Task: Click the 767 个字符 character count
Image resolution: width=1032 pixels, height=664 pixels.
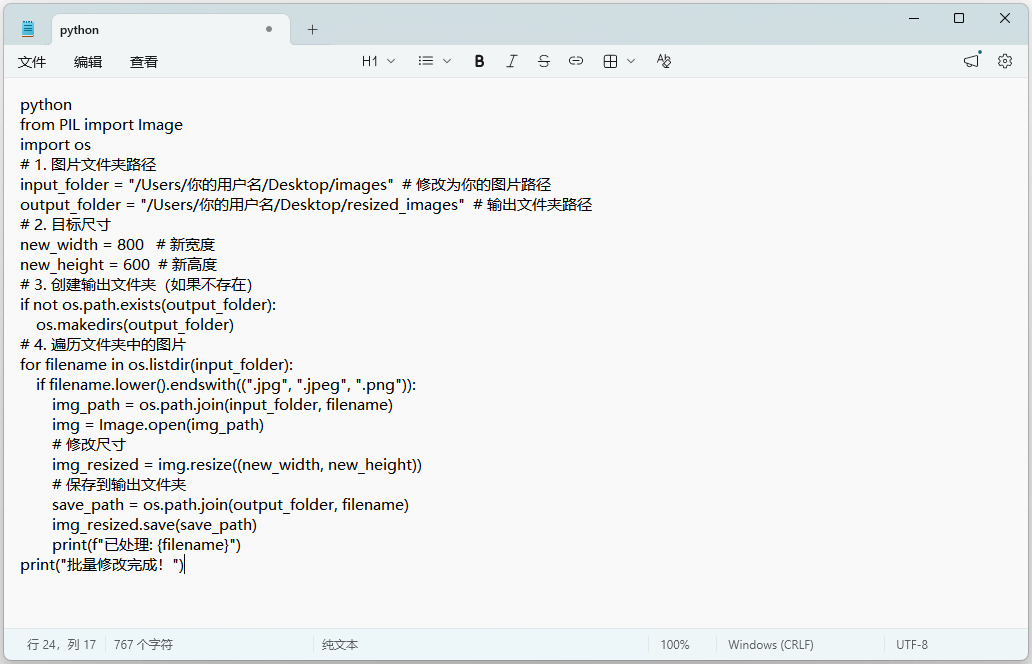Action: [143, 645]
